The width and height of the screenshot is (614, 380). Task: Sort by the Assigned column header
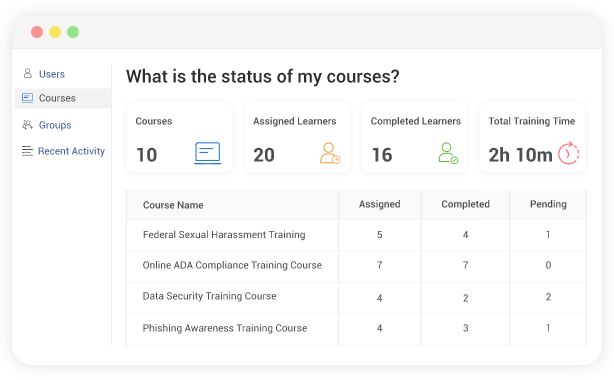(379, 204)
